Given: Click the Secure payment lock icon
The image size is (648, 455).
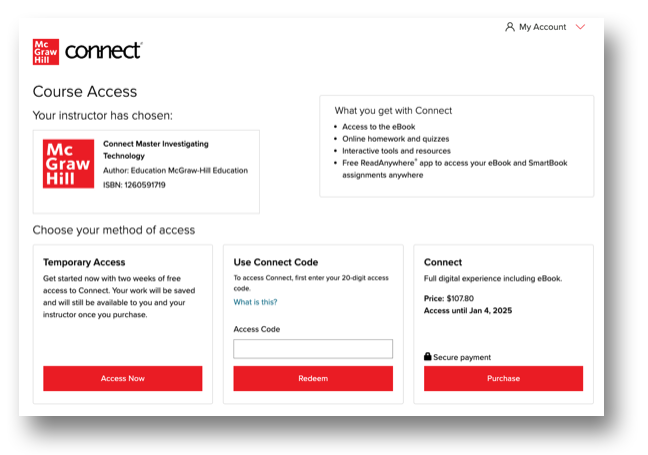Looking at the screenshot, I should point(428,357).
